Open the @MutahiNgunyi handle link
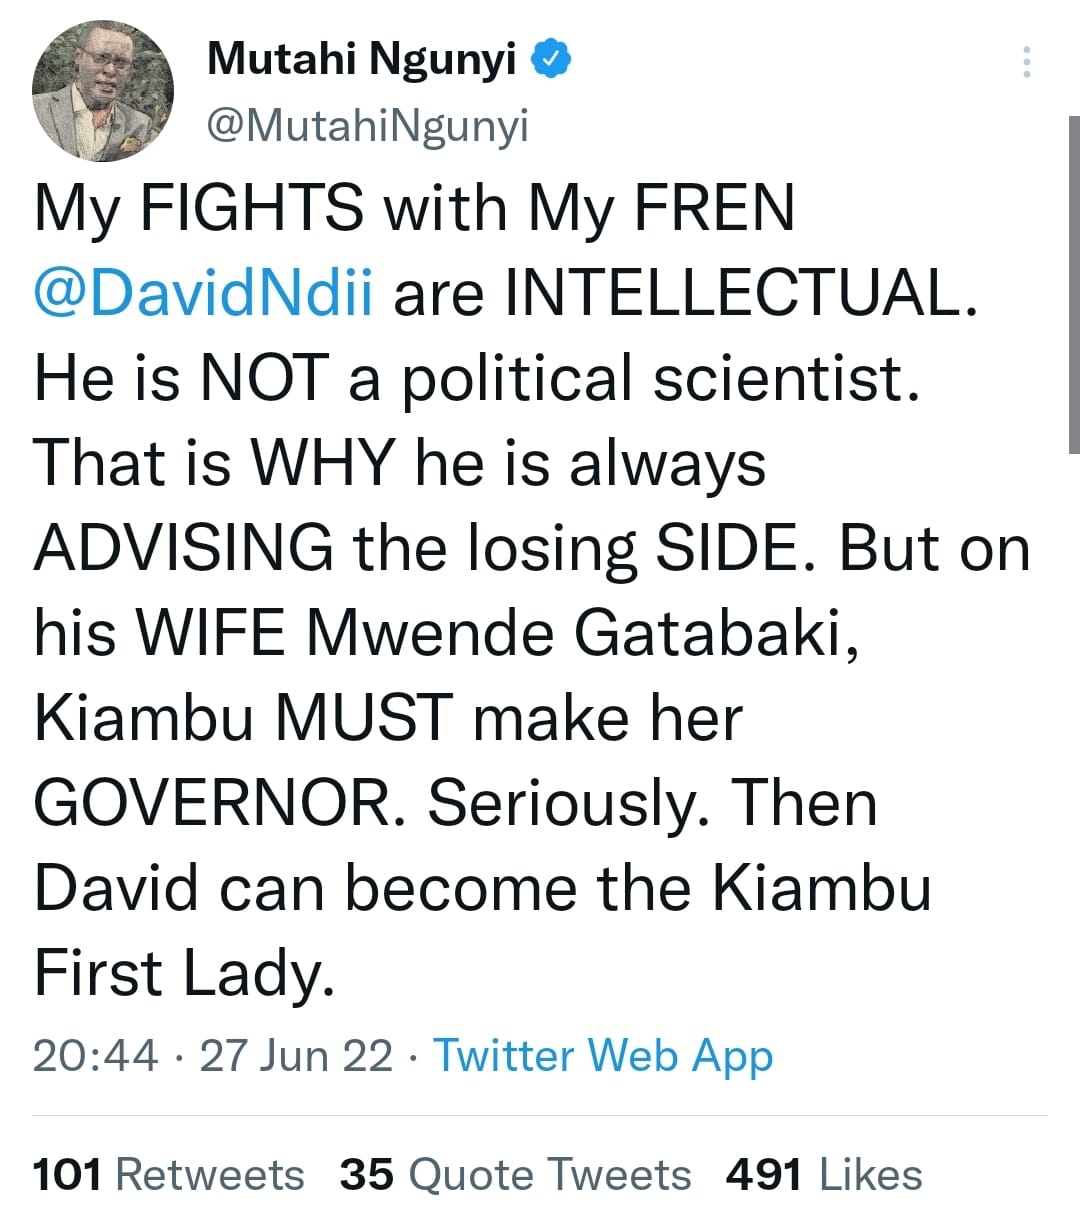The image size is (1080, 1230). pos(367,126)
